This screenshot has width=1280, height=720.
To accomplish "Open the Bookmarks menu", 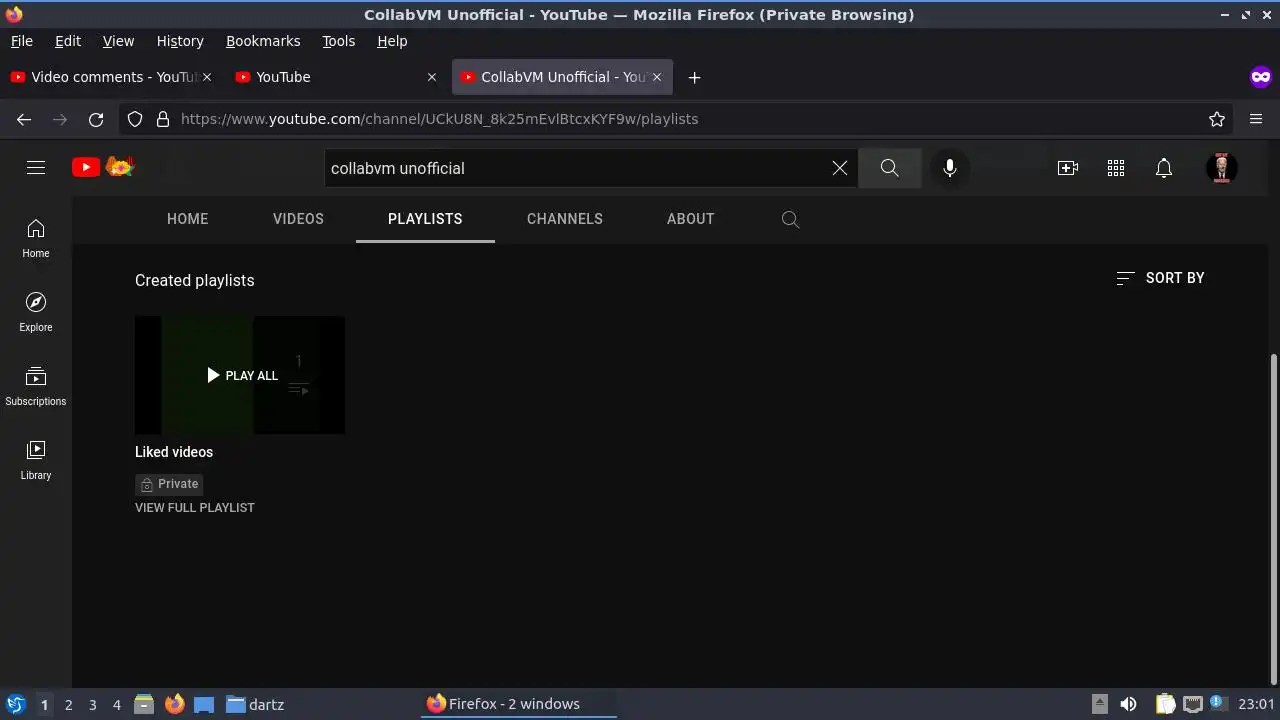I will 263,41.
